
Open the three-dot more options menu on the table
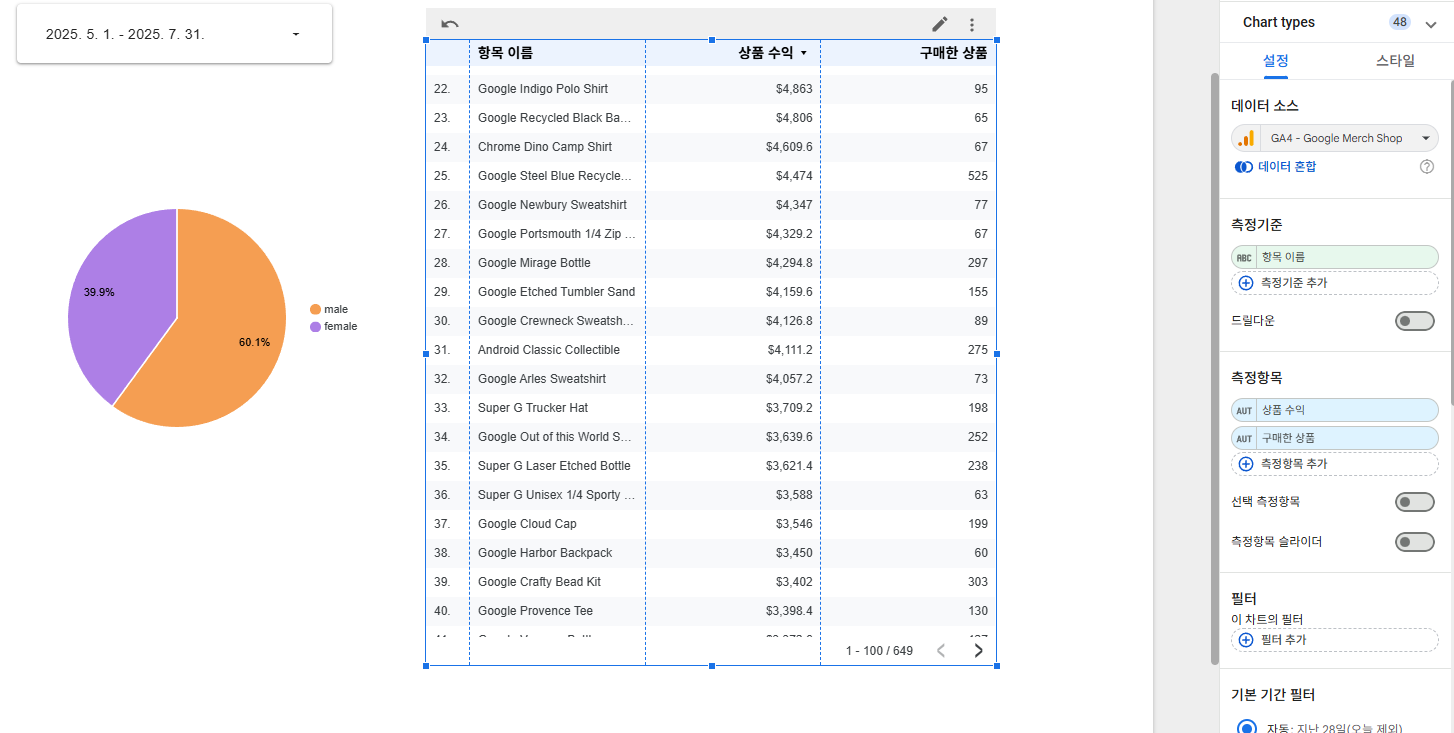tap(971, 25)
